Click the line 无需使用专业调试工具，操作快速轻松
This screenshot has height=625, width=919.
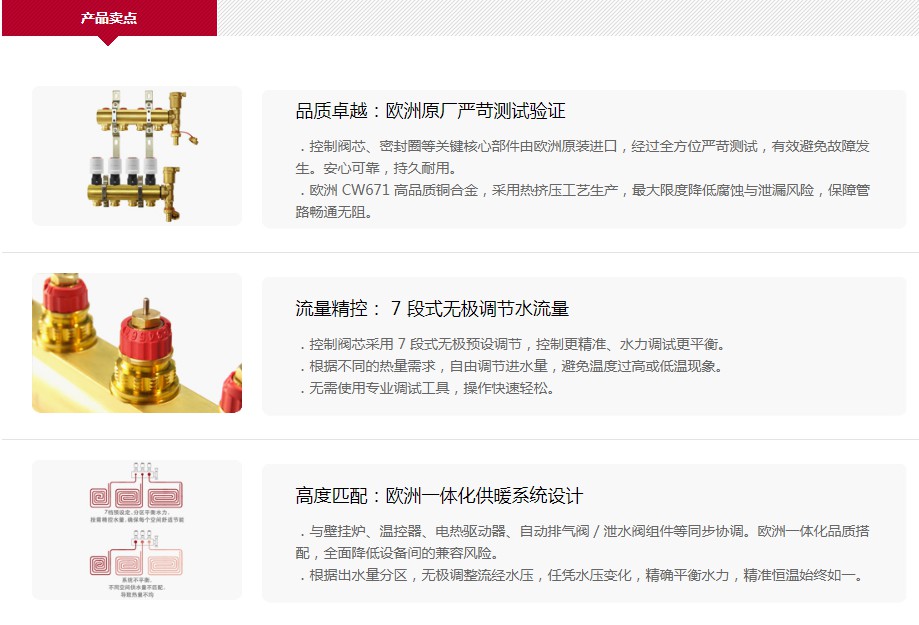point(427,388)
